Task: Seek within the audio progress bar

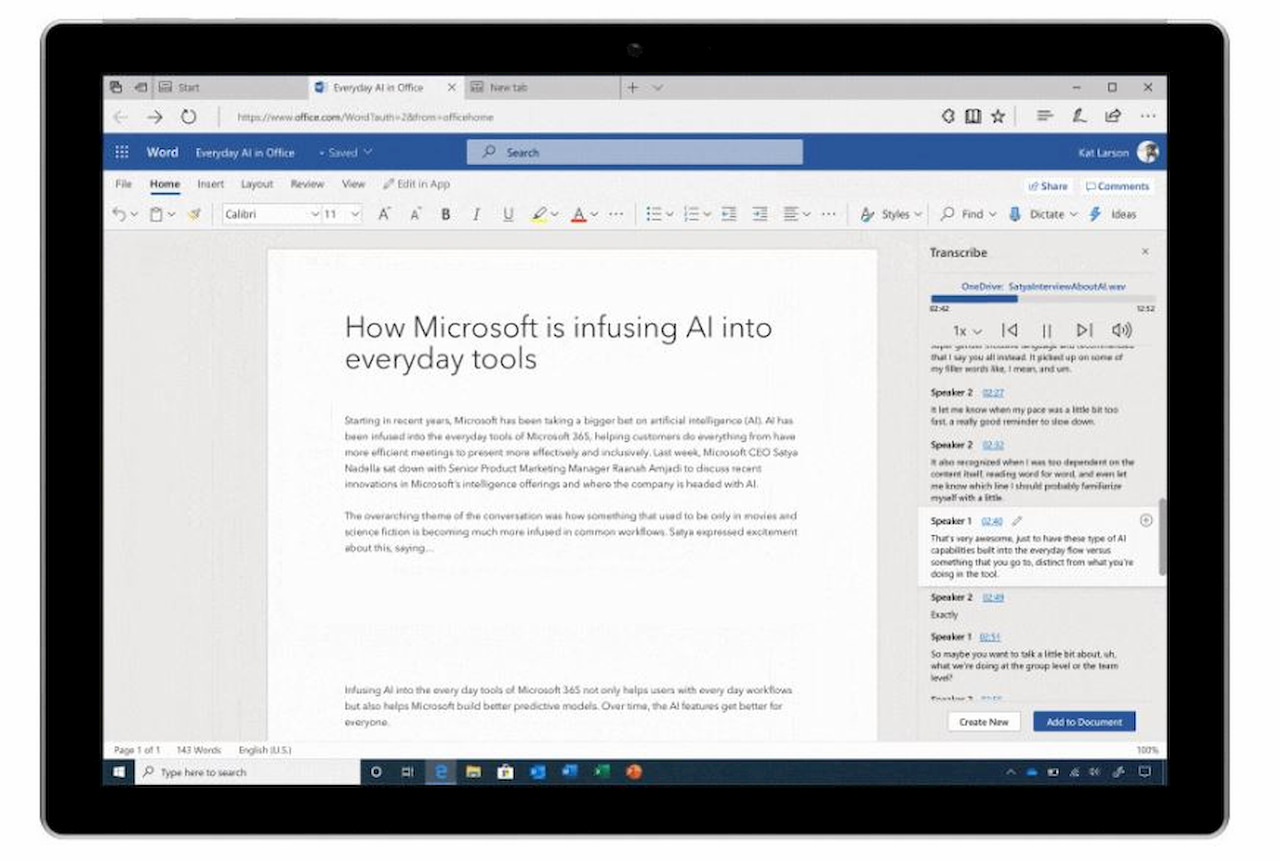Action: tap(1042, 298)
